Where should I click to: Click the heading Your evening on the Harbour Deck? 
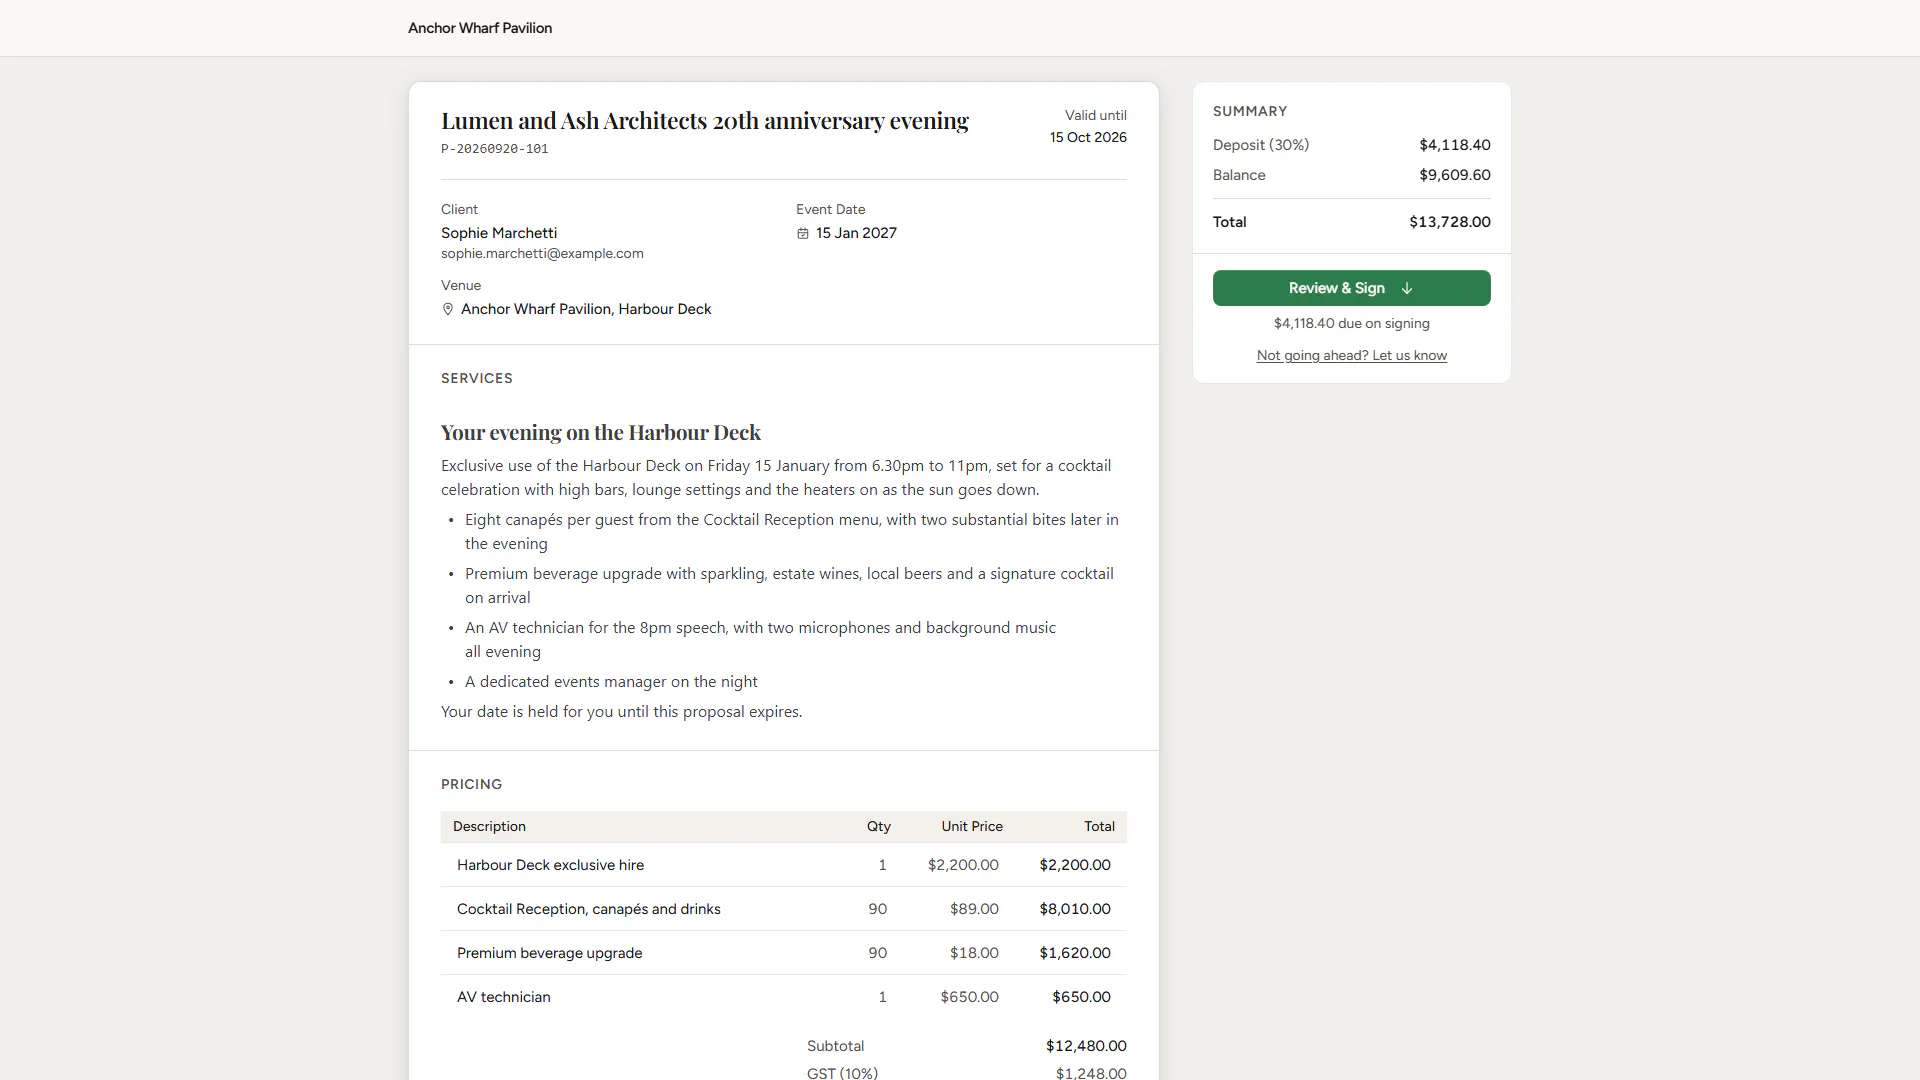click(601, 432)
